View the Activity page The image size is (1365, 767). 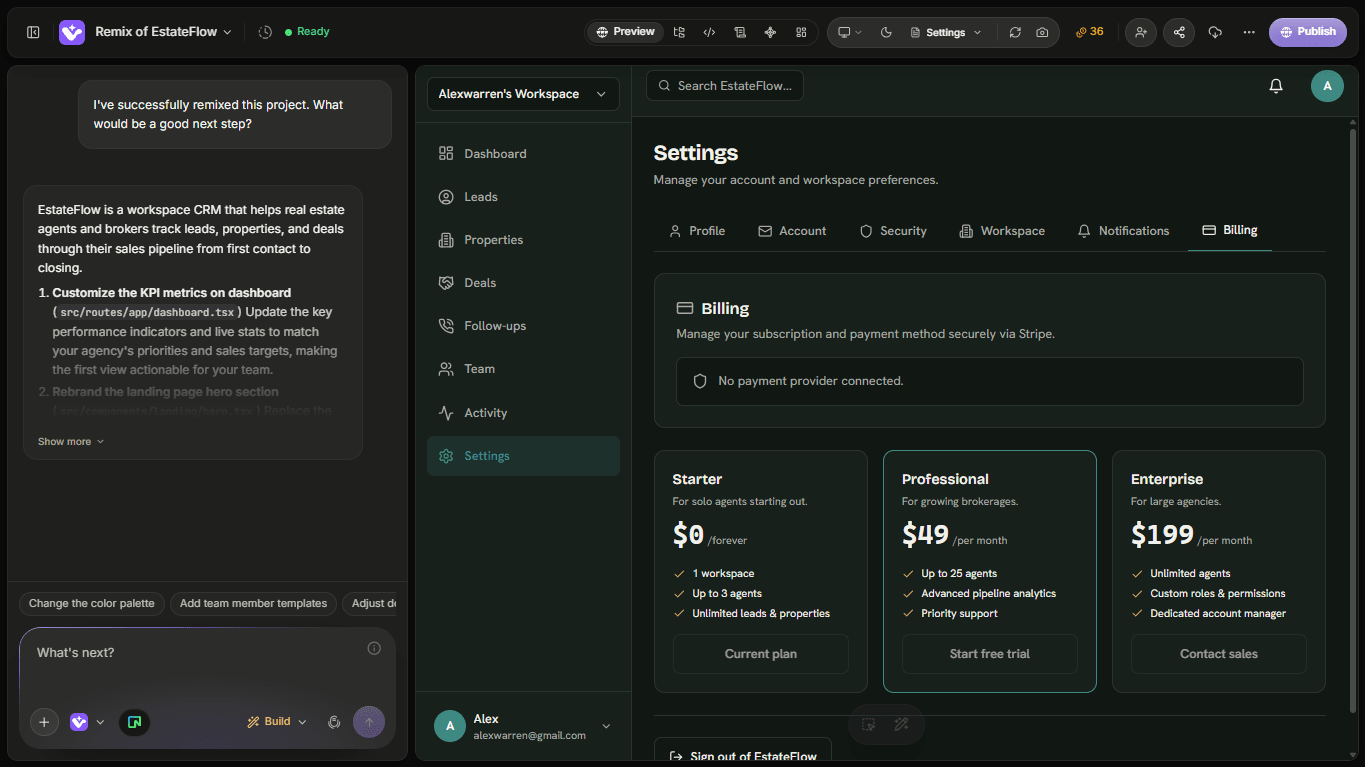(523, 413)
